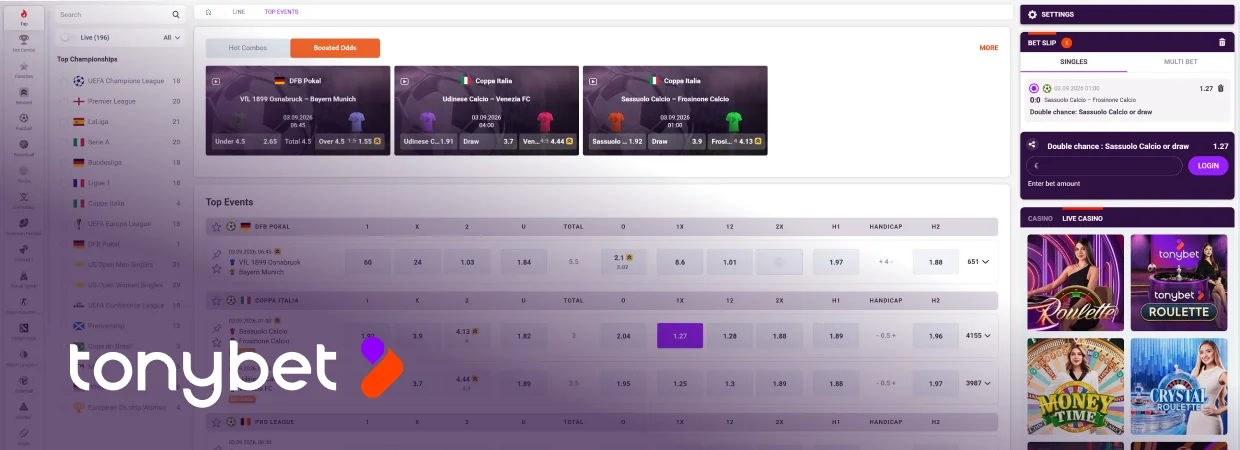The image size is (1240, 450).
Task: Play stream icon on Osnabruck–Bayern card
Action: pyautogui.click(x=216, y=80)
